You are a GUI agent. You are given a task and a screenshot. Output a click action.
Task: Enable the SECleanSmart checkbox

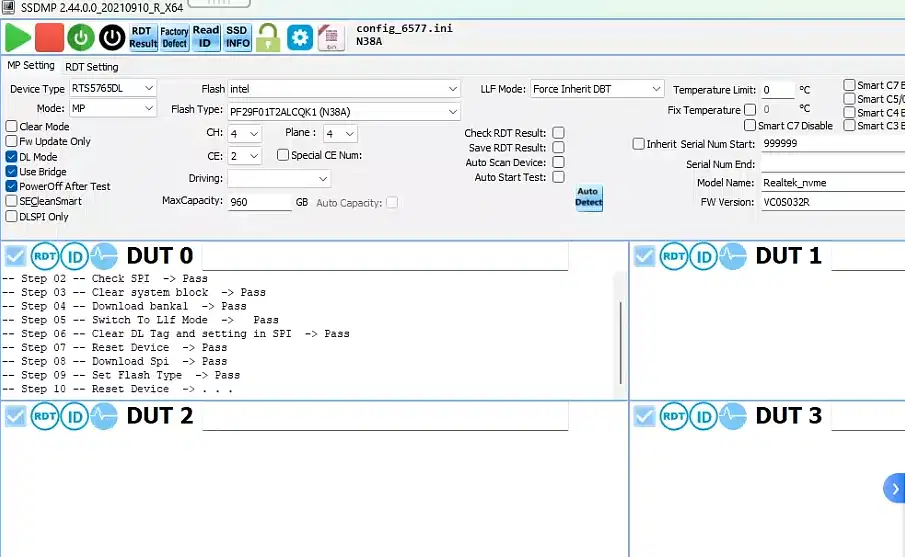pyautogui.click(x=11, y=201)
